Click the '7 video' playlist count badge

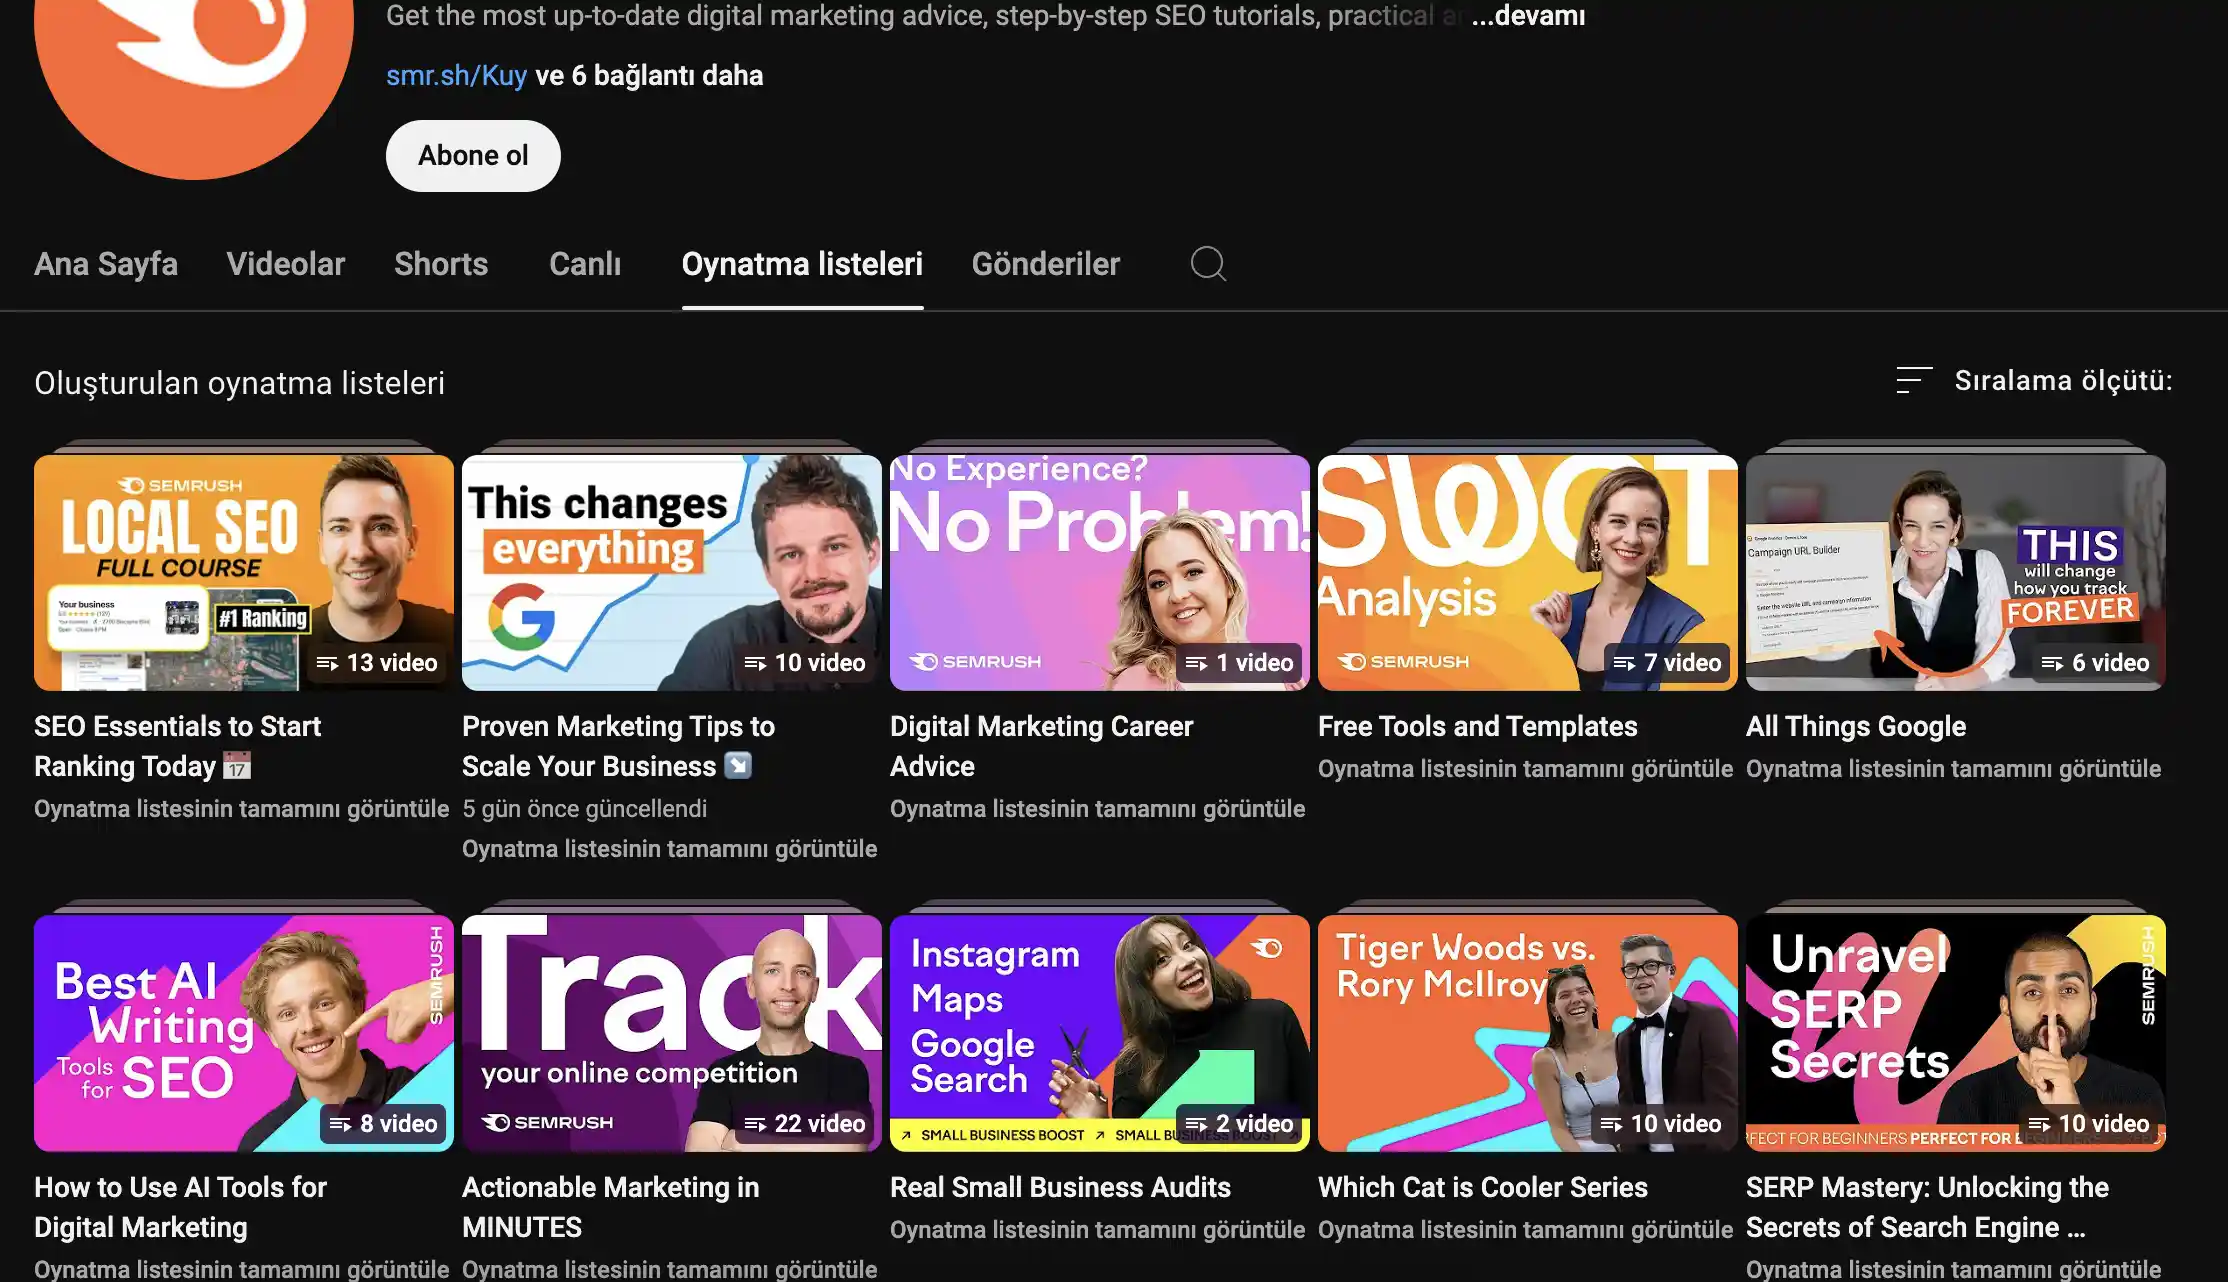1667,663
